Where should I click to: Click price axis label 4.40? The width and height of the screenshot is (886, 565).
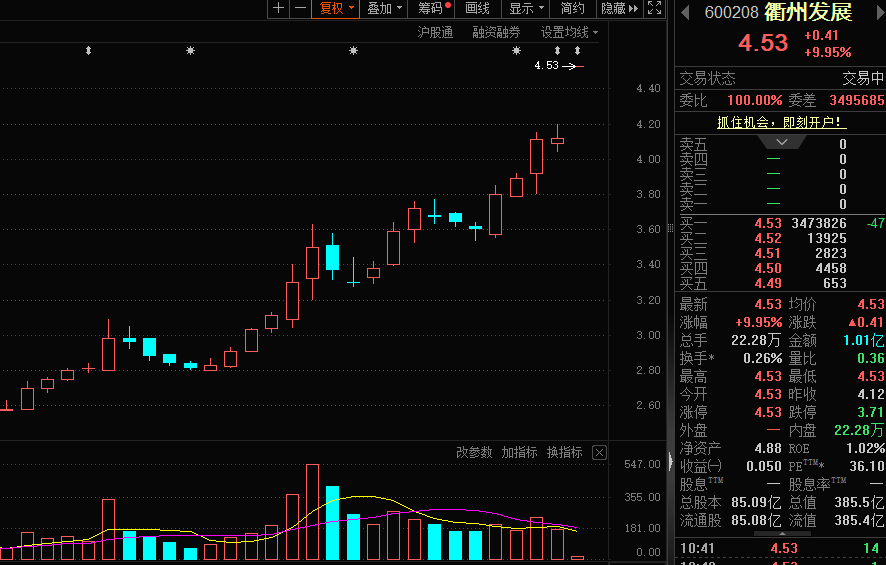tap(648, 88)
